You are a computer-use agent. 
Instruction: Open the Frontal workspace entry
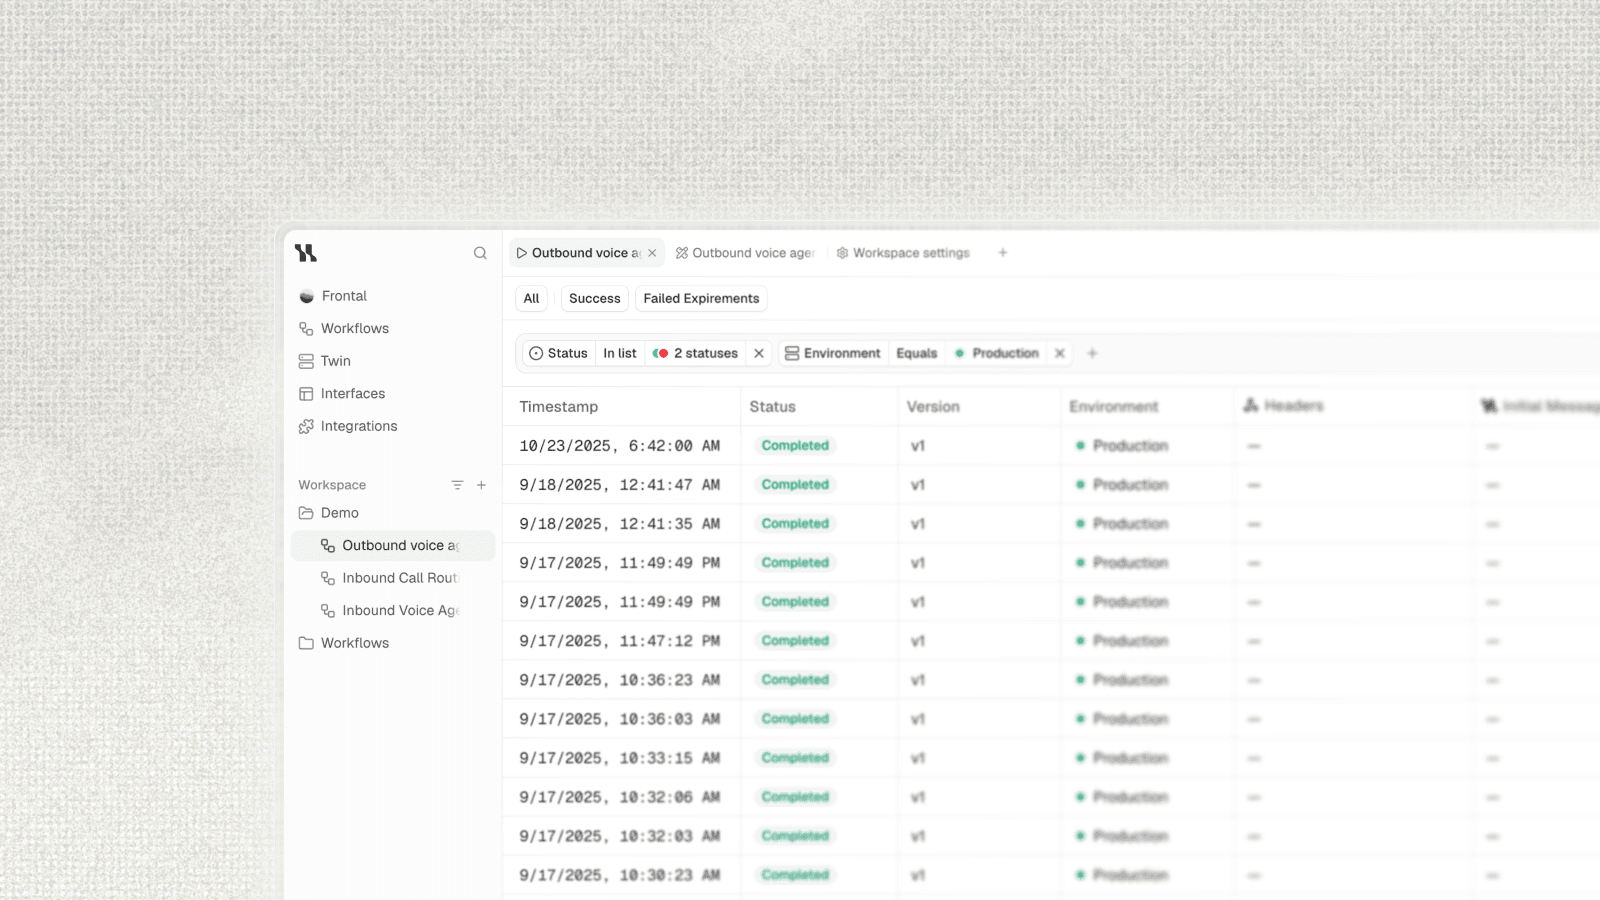click(333, 296)
